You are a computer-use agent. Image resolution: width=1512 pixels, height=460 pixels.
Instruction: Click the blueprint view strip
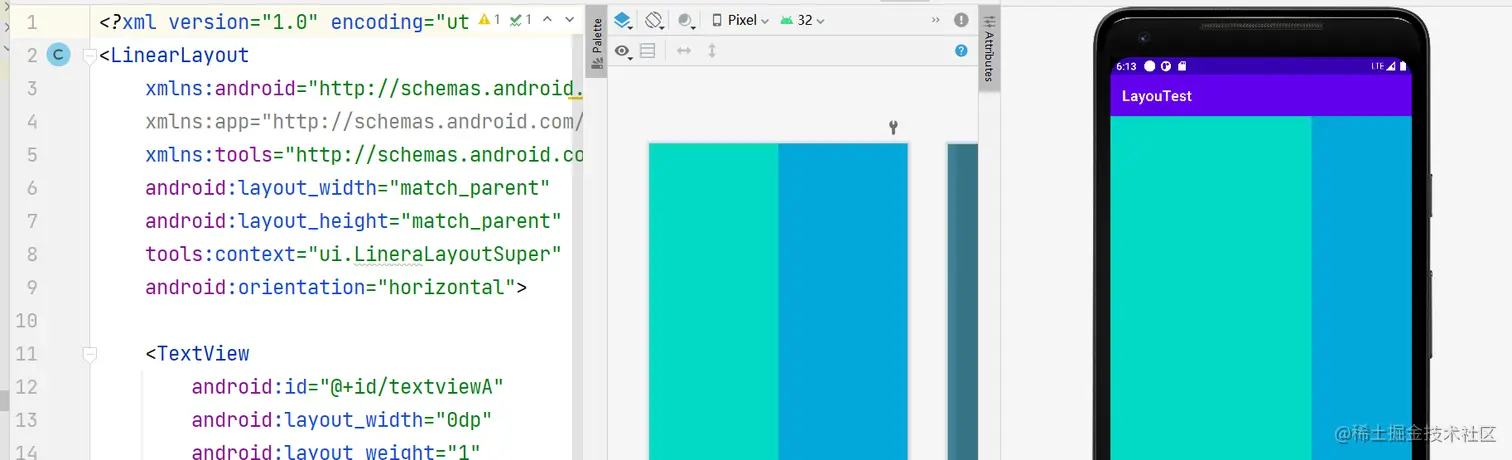[x=962, y=300]
